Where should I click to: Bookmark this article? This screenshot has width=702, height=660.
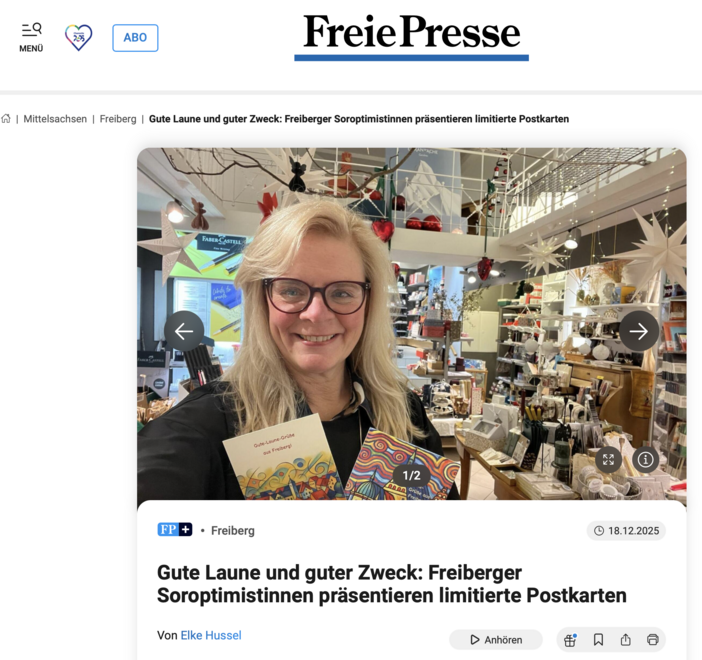[x=598, y=640]
